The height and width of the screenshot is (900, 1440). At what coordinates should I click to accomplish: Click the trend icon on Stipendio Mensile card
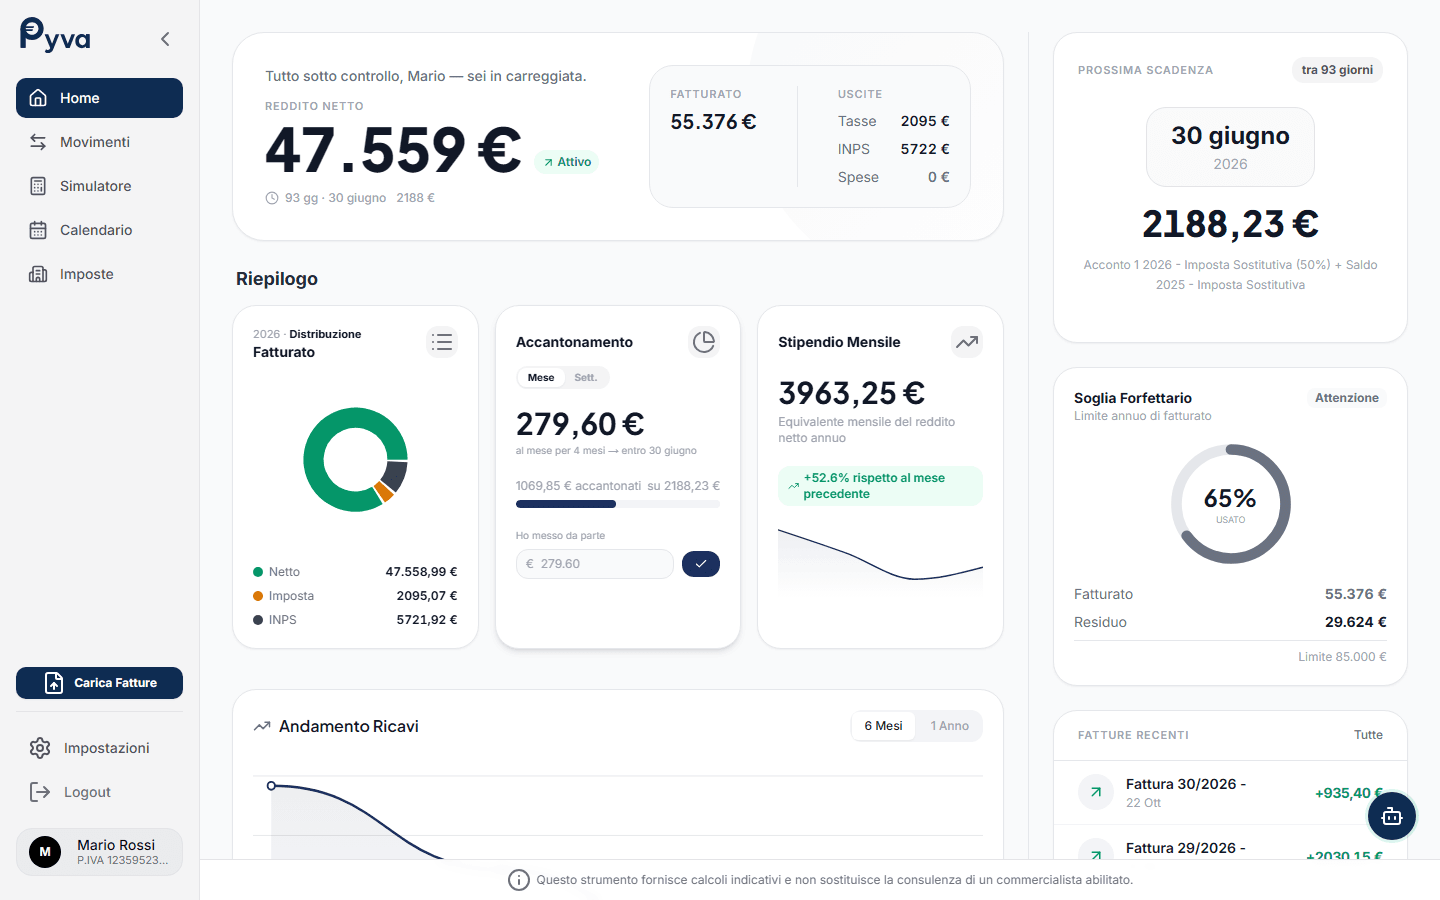(966, 341)
